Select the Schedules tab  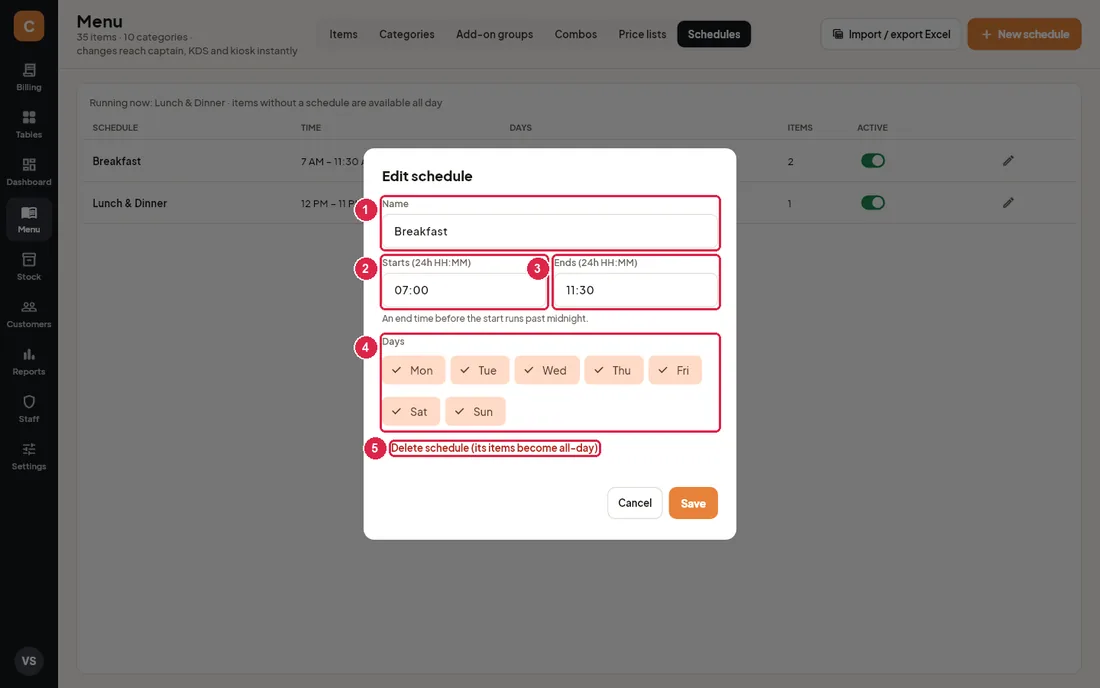[x=714, y=34]
